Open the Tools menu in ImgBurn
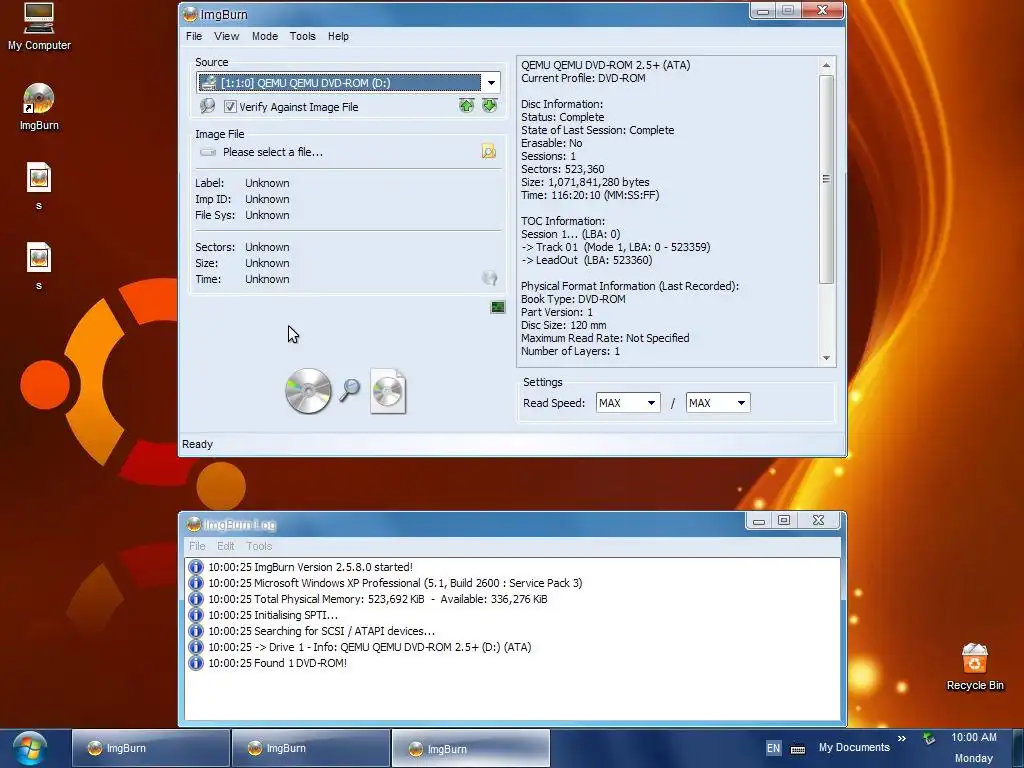Screen dimensions: 1024x768 302,36
